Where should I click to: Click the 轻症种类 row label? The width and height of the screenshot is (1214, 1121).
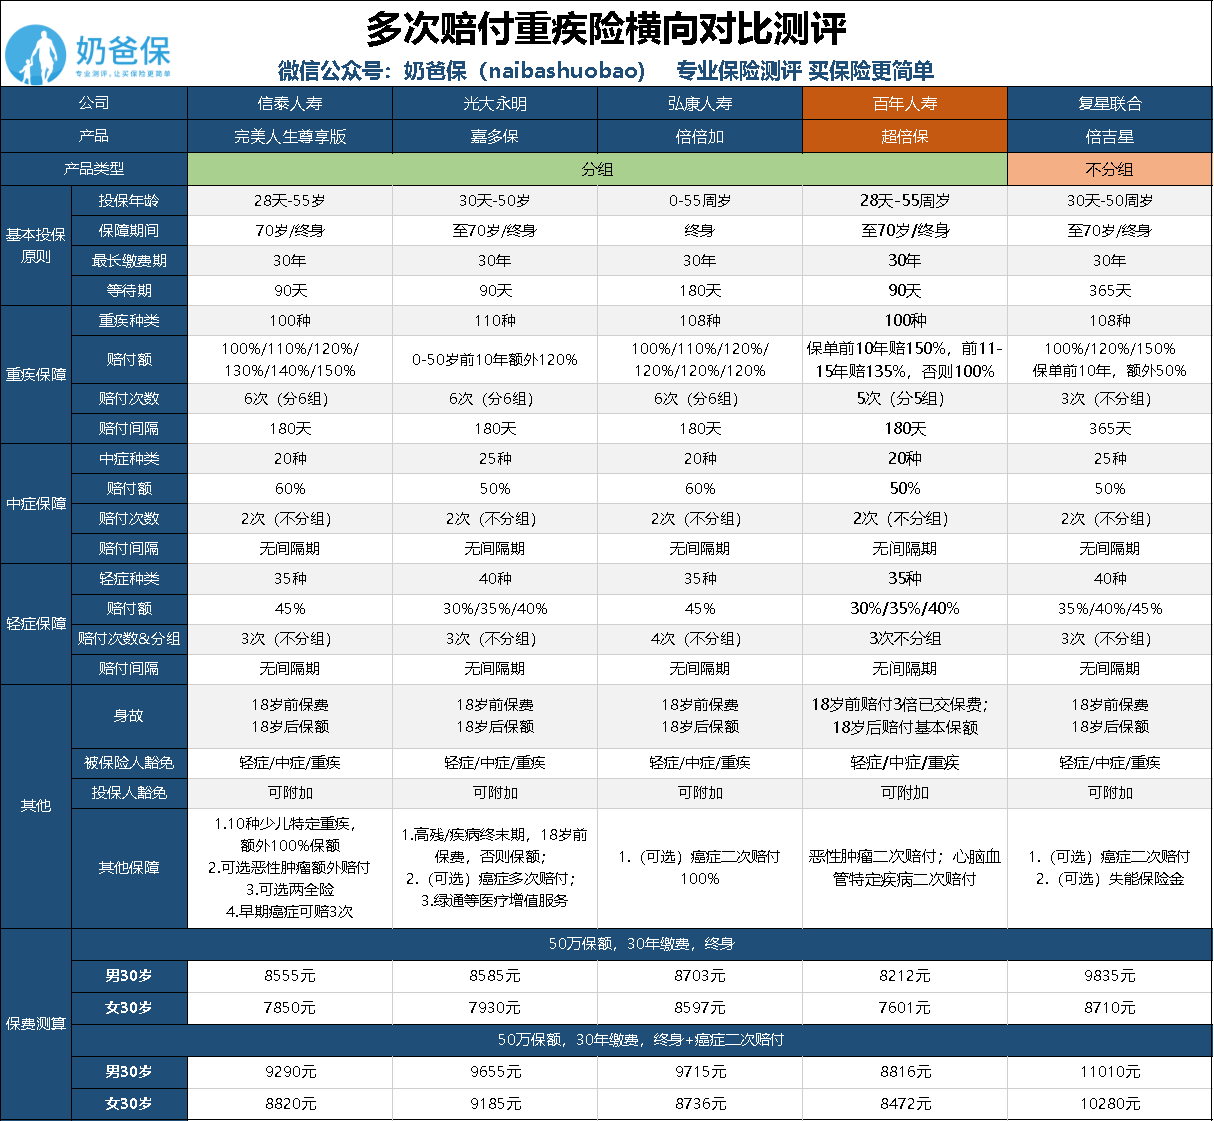pyautogui.click(x=129, y=579)
